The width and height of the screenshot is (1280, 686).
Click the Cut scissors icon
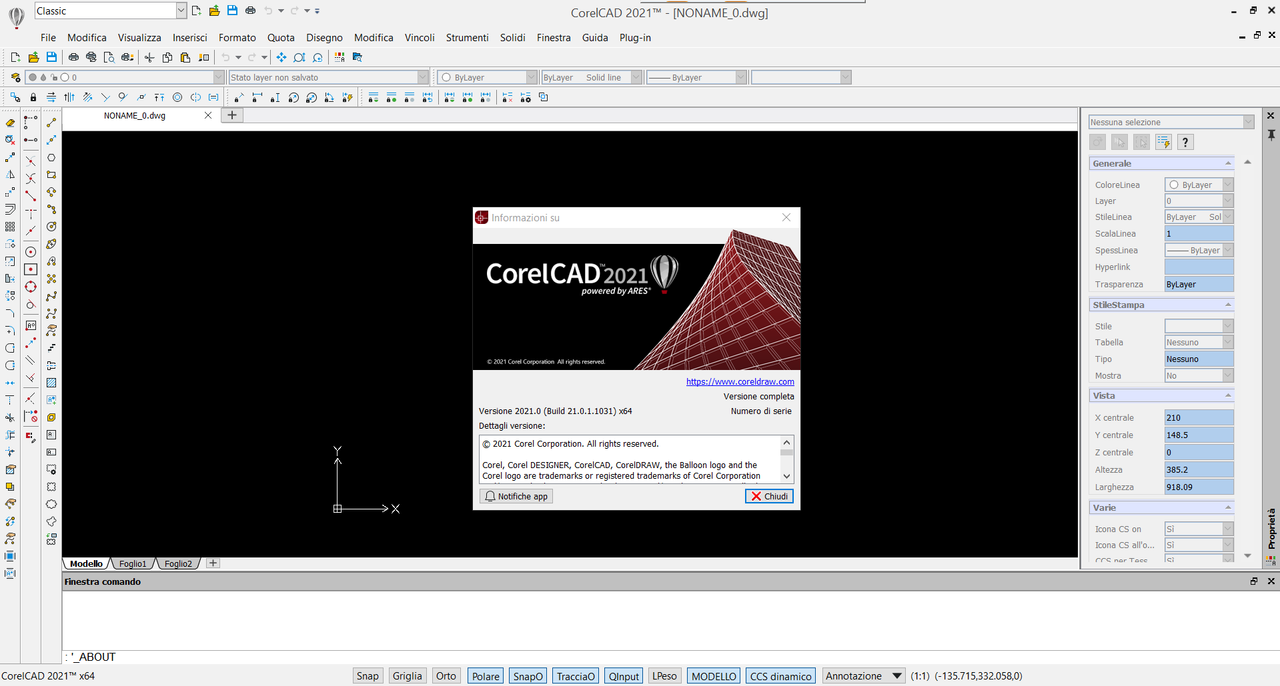149,57
